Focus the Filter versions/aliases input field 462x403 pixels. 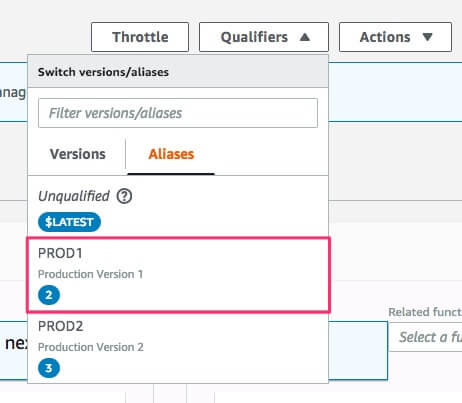click(178, 113)
